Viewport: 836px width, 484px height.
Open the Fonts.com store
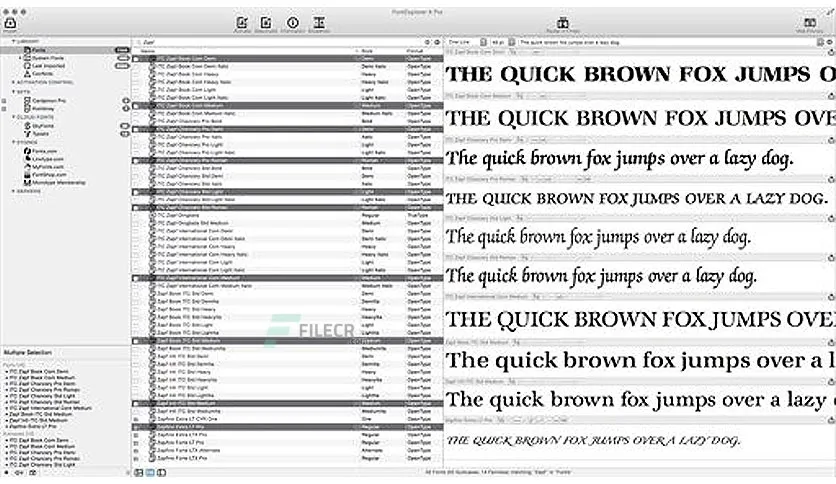45,151
